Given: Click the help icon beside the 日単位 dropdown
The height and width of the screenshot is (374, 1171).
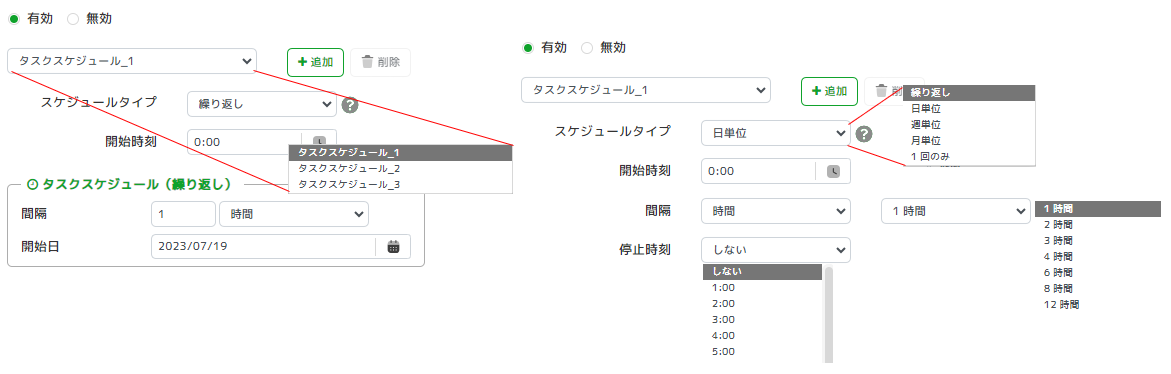Looking at the screenshot, I should (864, 134).
